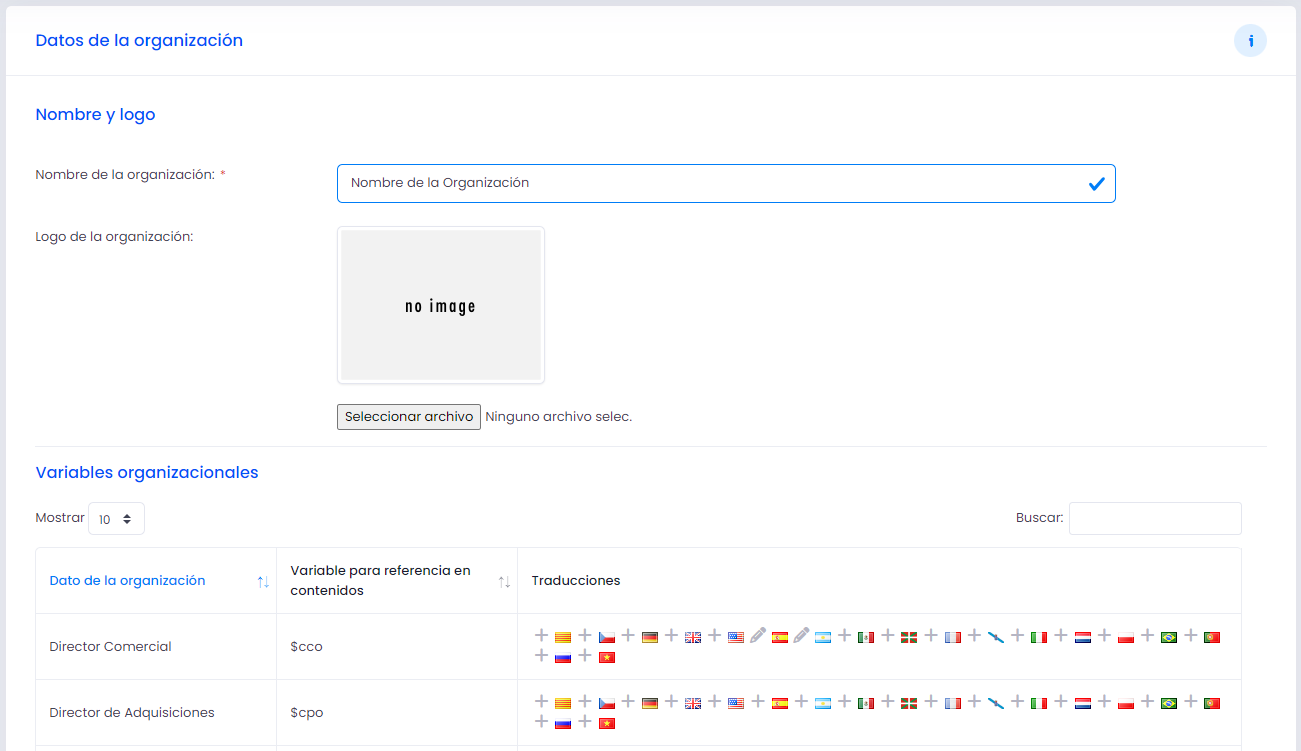Add Italian translation for Director Comercial

tap(1017, 636)
